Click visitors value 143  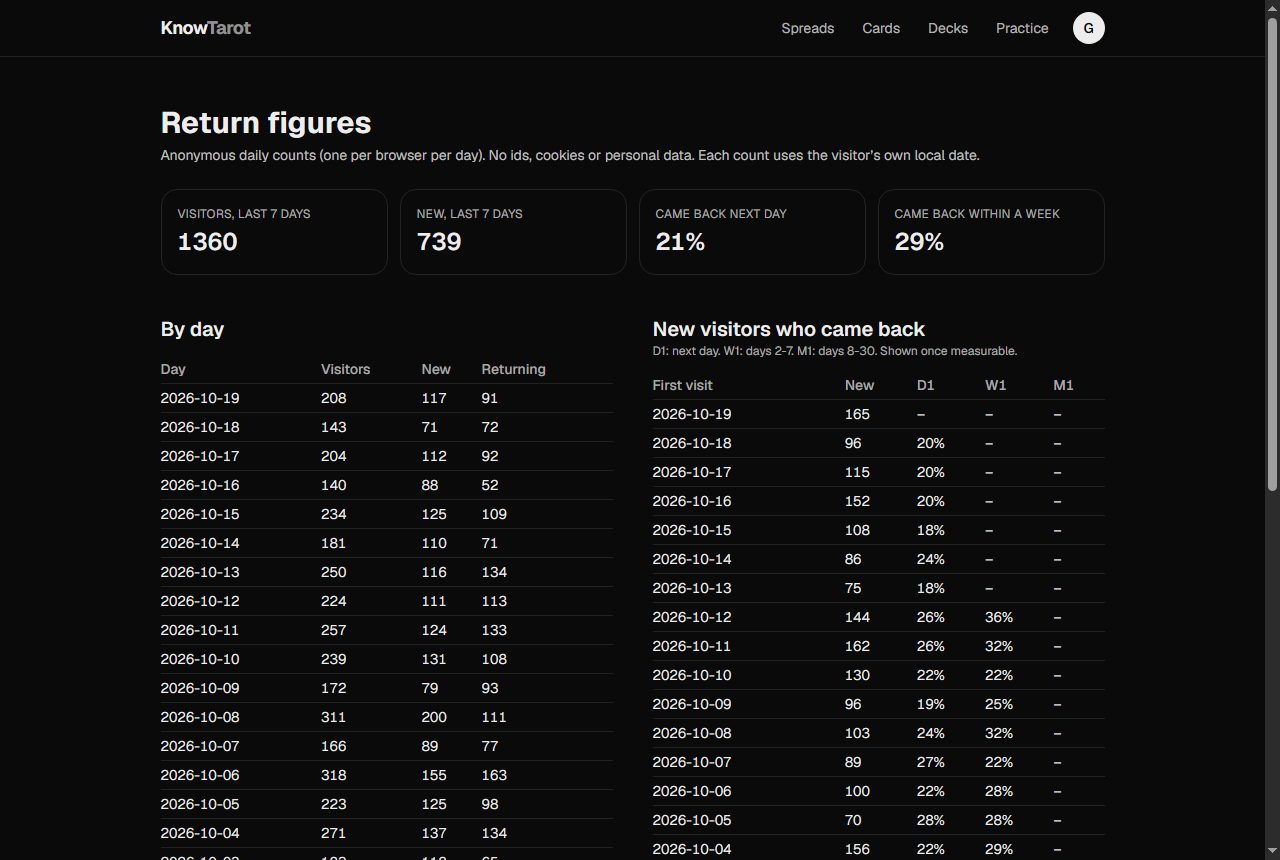334,427
